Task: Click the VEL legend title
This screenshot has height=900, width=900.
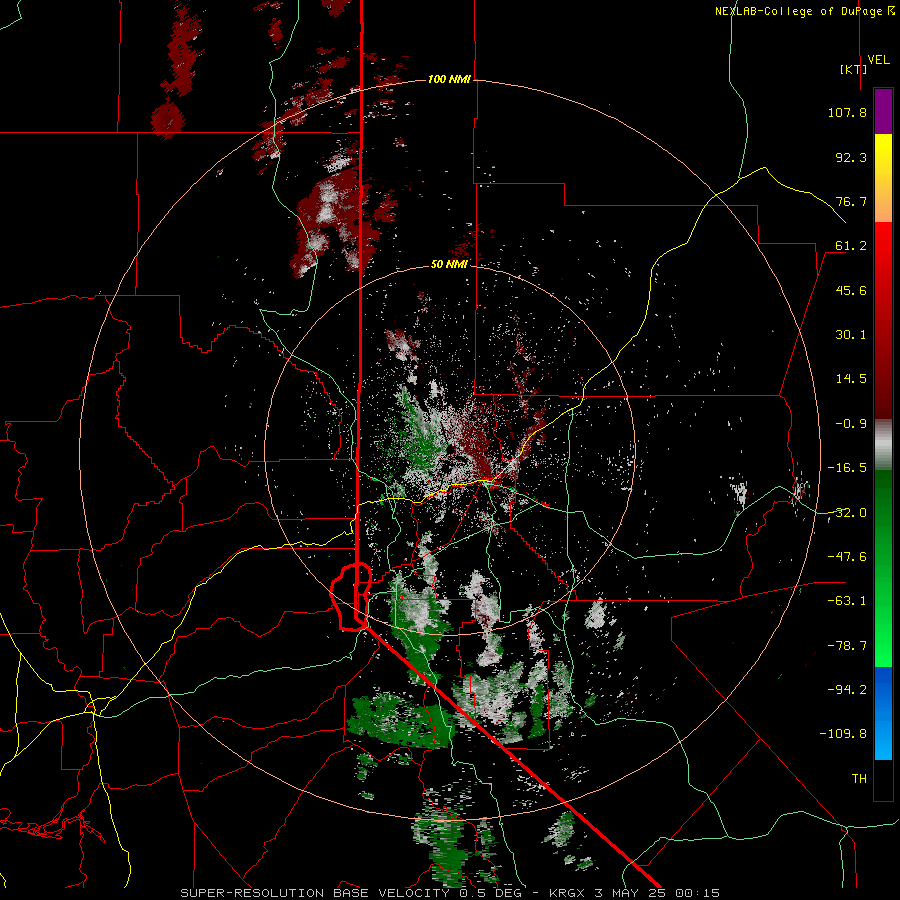Action: [878, 60]
